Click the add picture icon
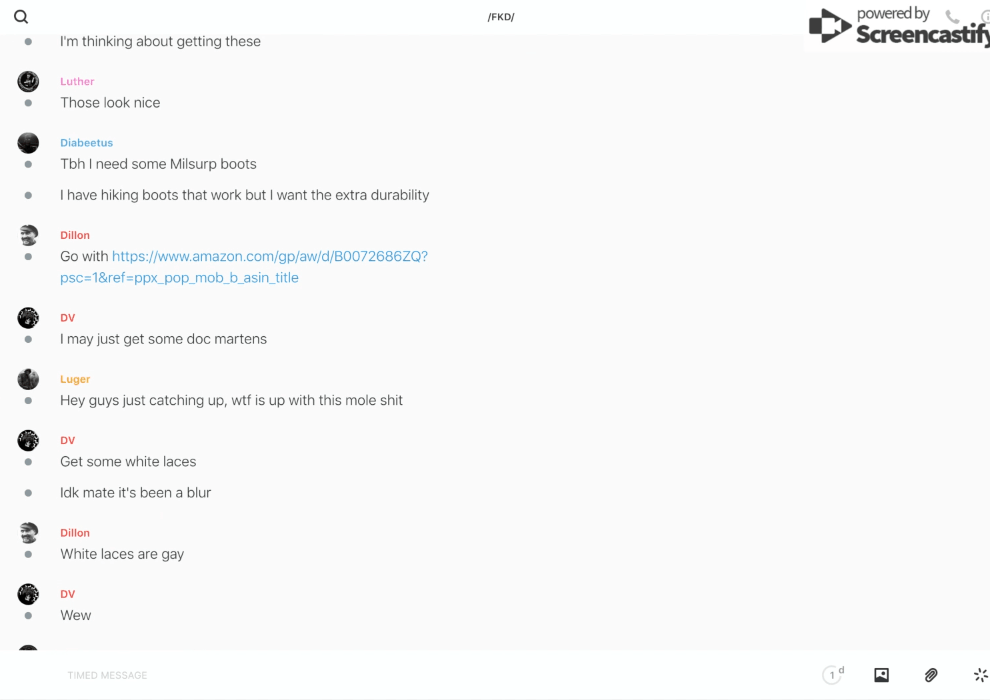 click(881, 675)
